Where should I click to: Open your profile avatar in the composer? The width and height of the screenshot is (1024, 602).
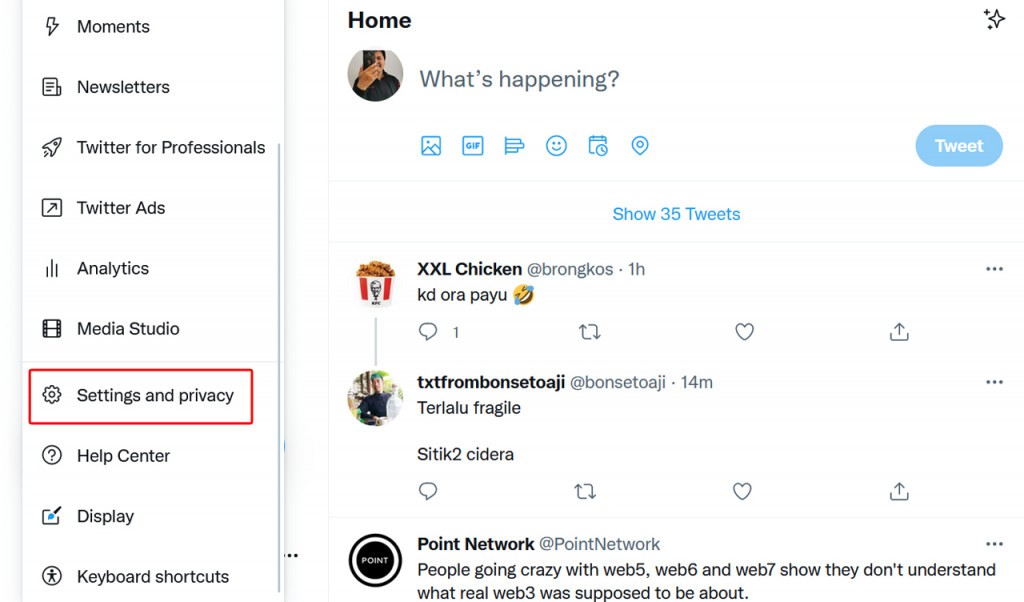click(x=374, y=74)
